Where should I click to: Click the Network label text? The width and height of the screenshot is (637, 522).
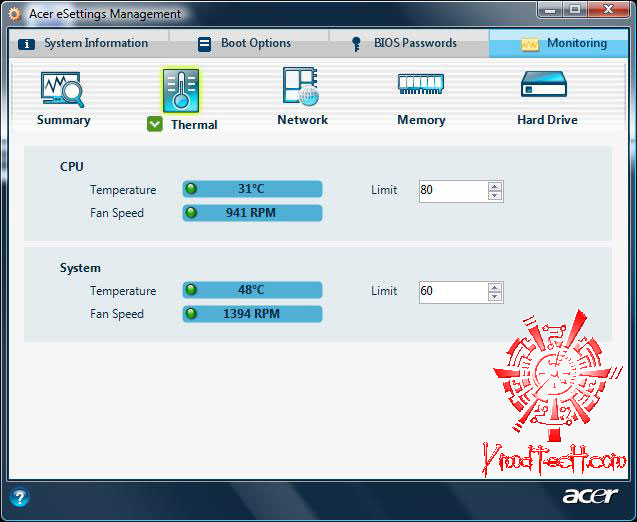pyautogui.click(x=302, y=120)
